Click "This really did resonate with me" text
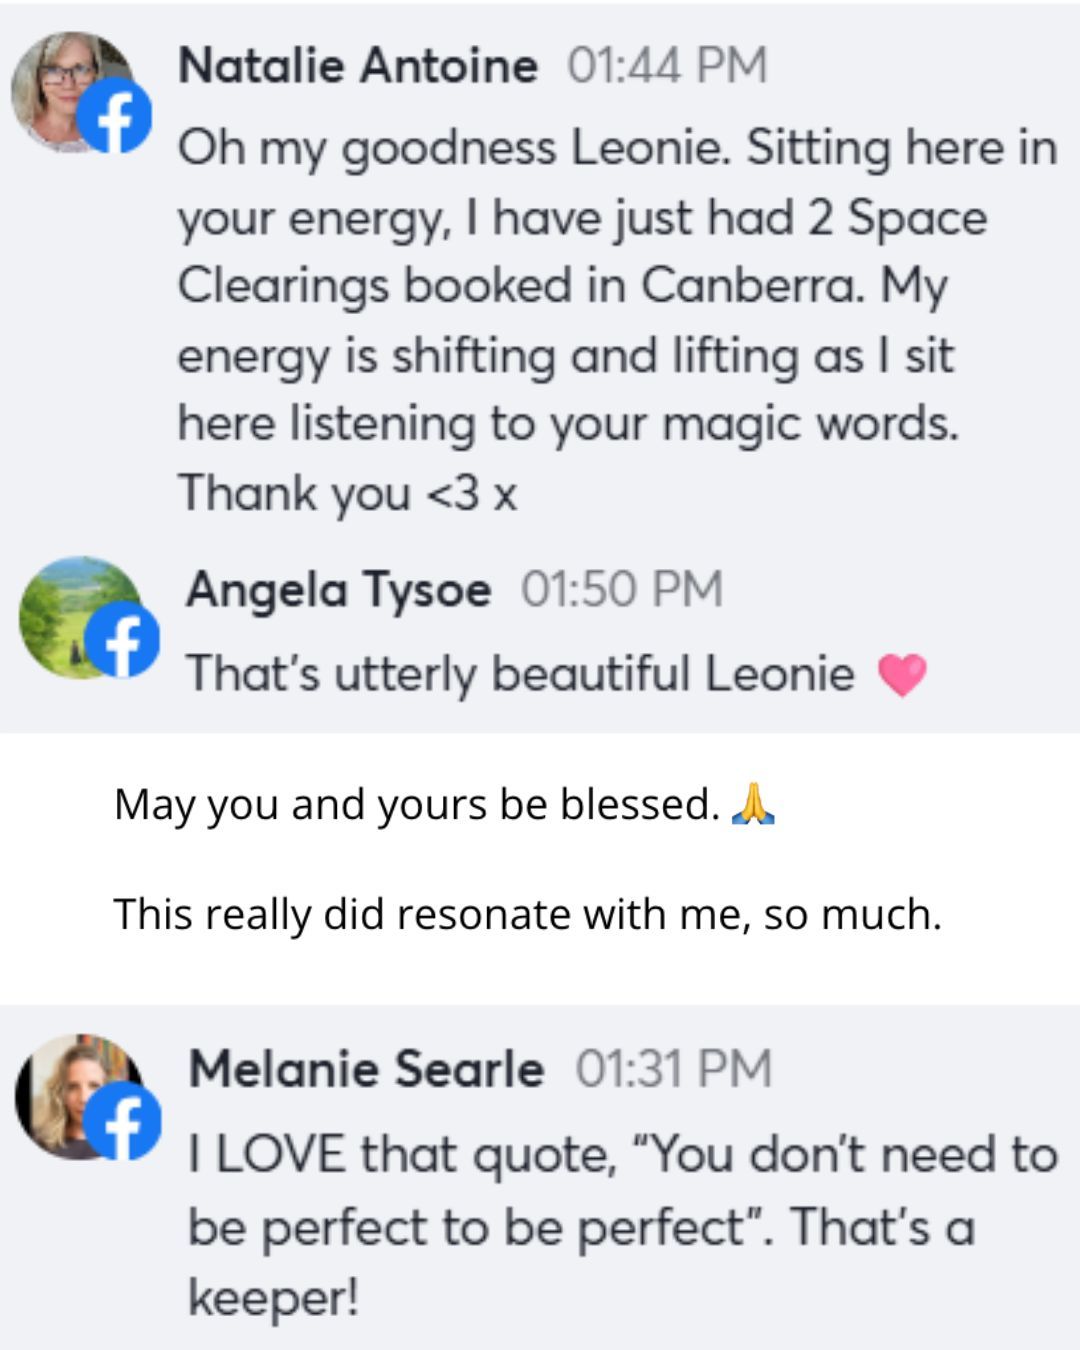The height and width of the screenshot is (1350, 1080). pos(527,915)
